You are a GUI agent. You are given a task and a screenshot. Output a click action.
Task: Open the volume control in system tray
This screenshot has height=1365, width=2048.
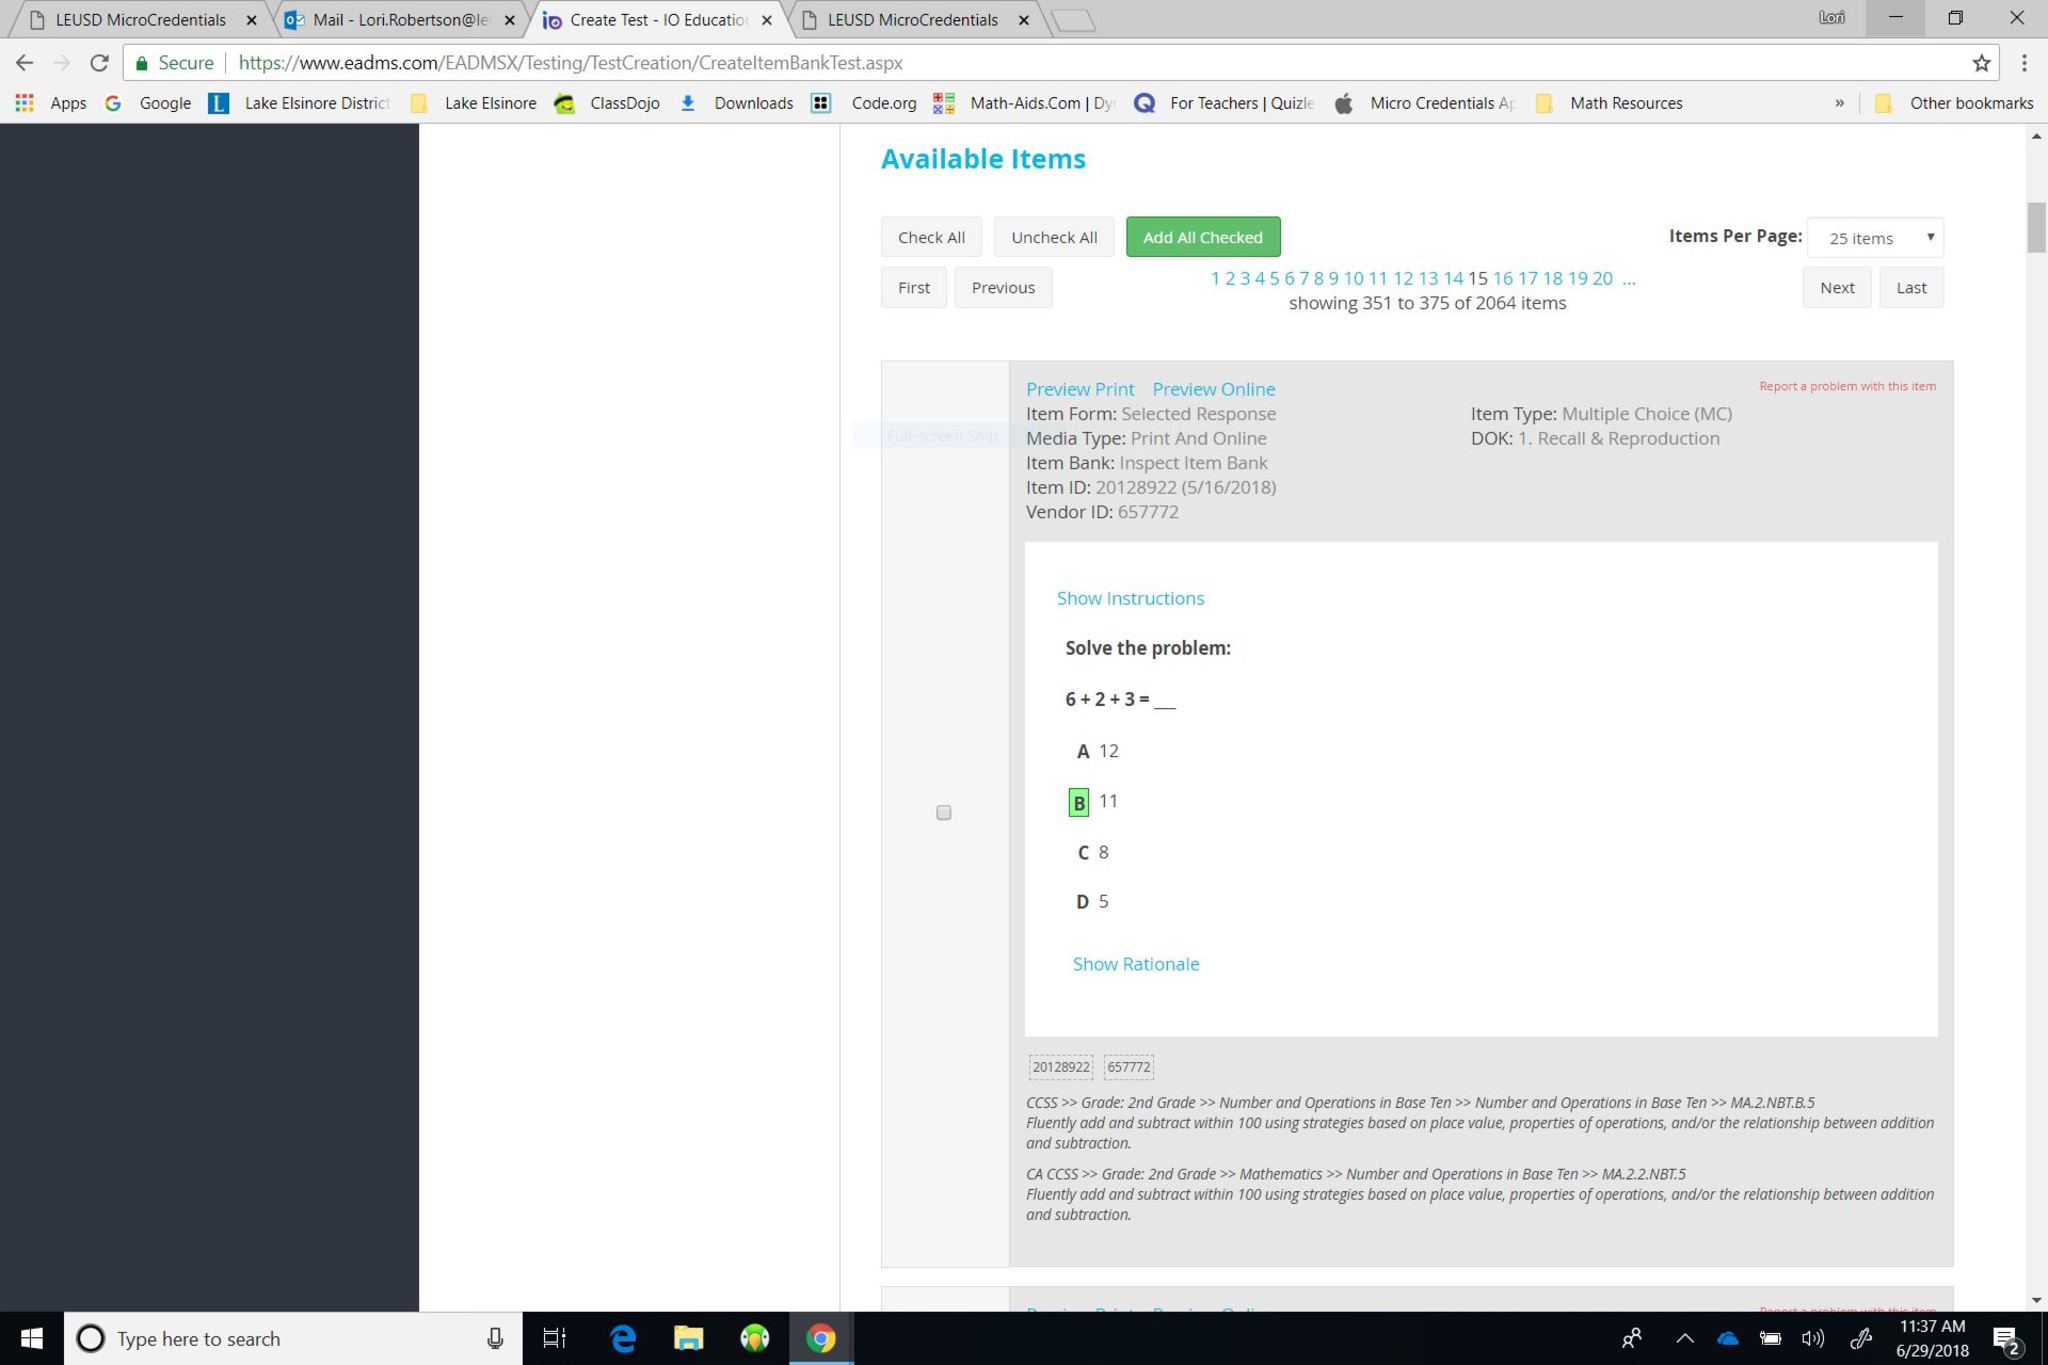1812,1338
